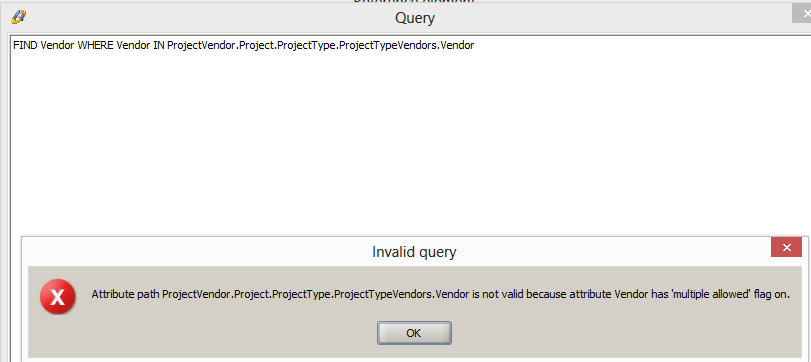Click first Vendor word after FIND
Screen dimensions: 811x362
click(x=57, y=46)
